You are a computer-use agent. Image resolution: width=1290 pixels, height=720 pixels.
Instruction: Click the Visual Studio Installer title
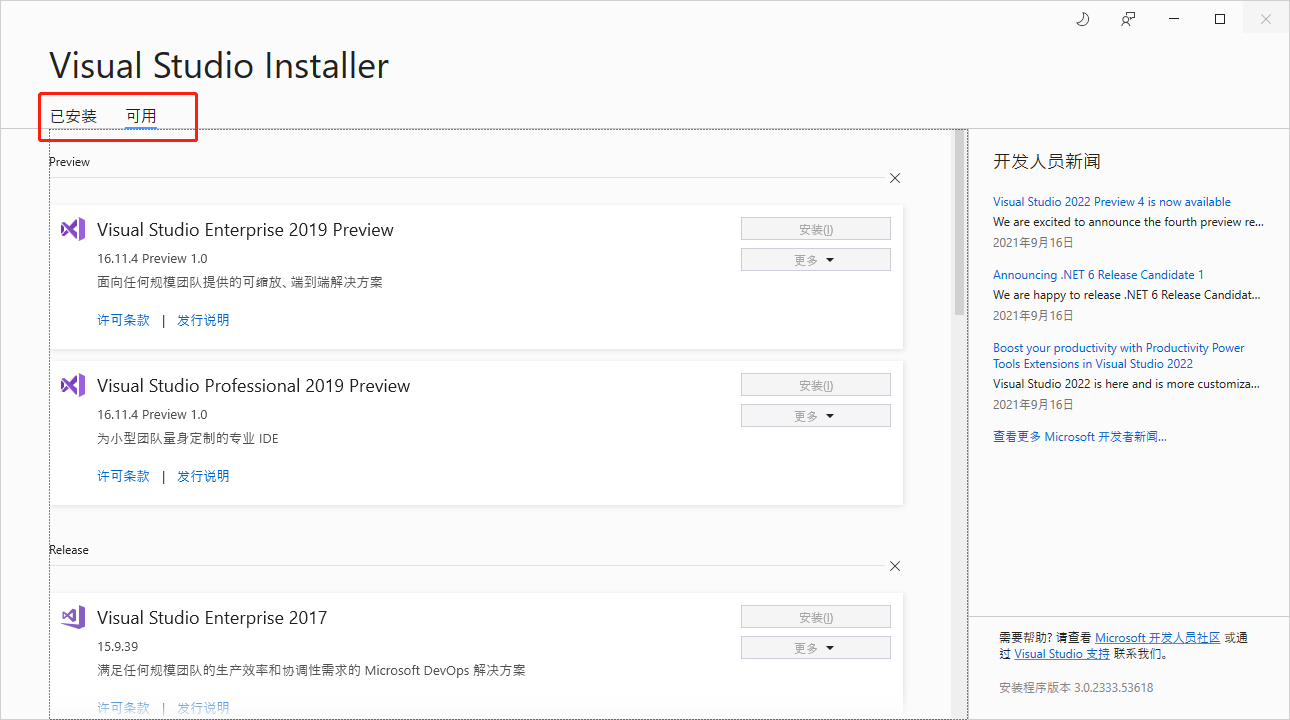point(219,66)
